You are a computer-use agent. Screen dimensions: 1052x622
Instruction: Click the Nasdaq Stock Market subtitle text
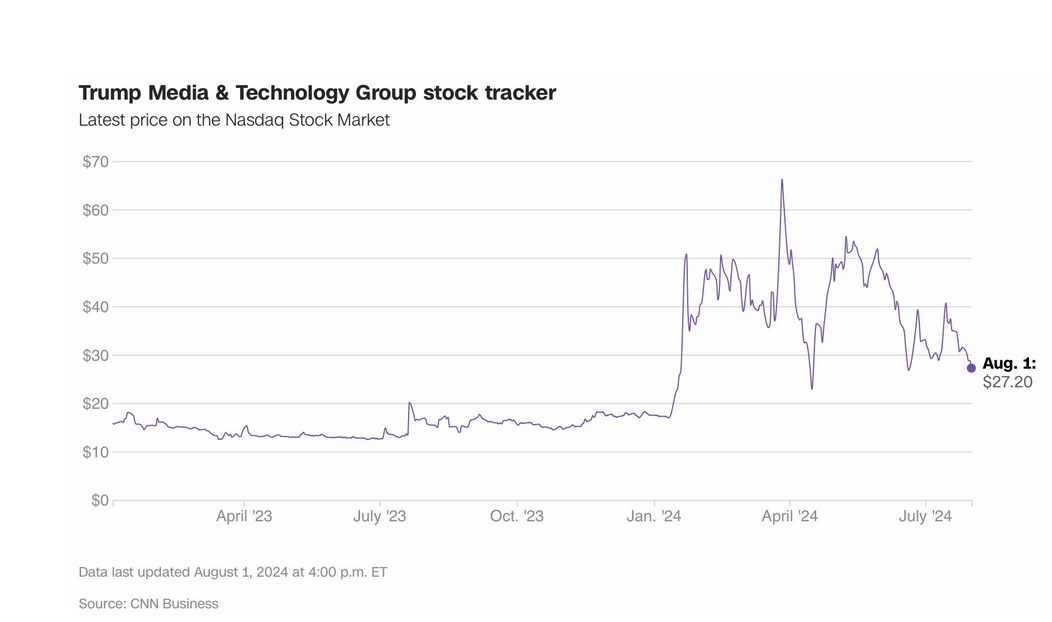click(x=234, y=120)
